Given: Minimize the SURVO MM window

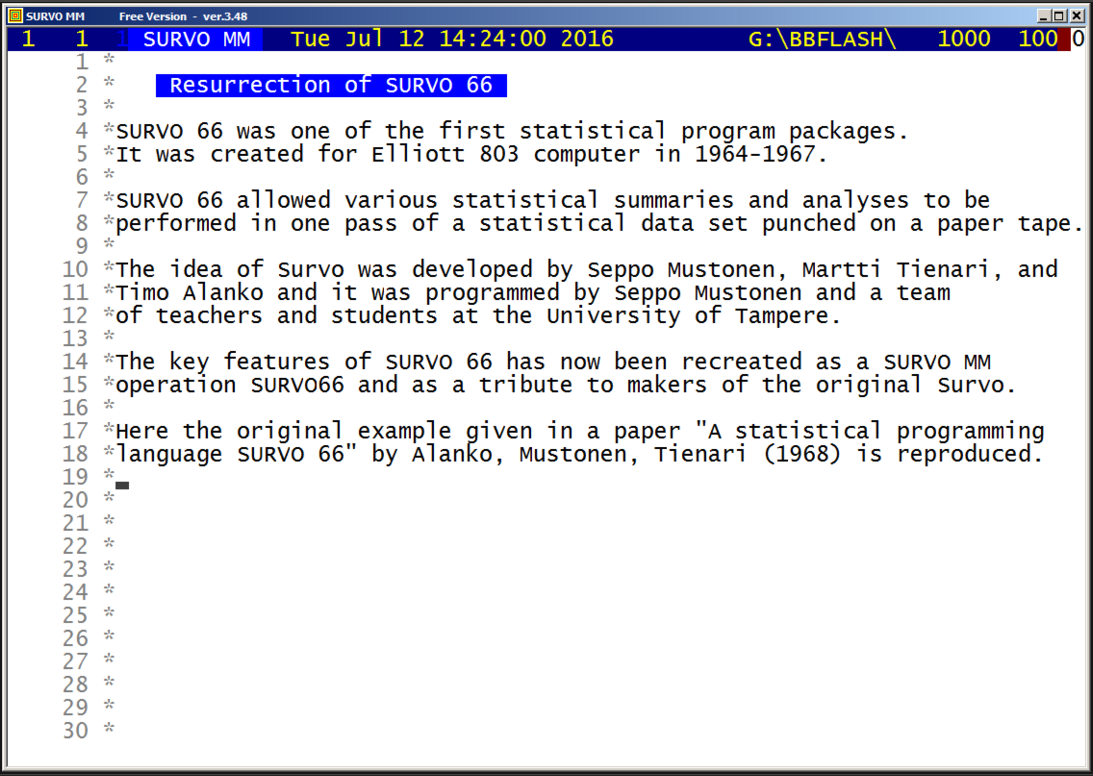Looking at the screenshot, I should point(1044,16).
